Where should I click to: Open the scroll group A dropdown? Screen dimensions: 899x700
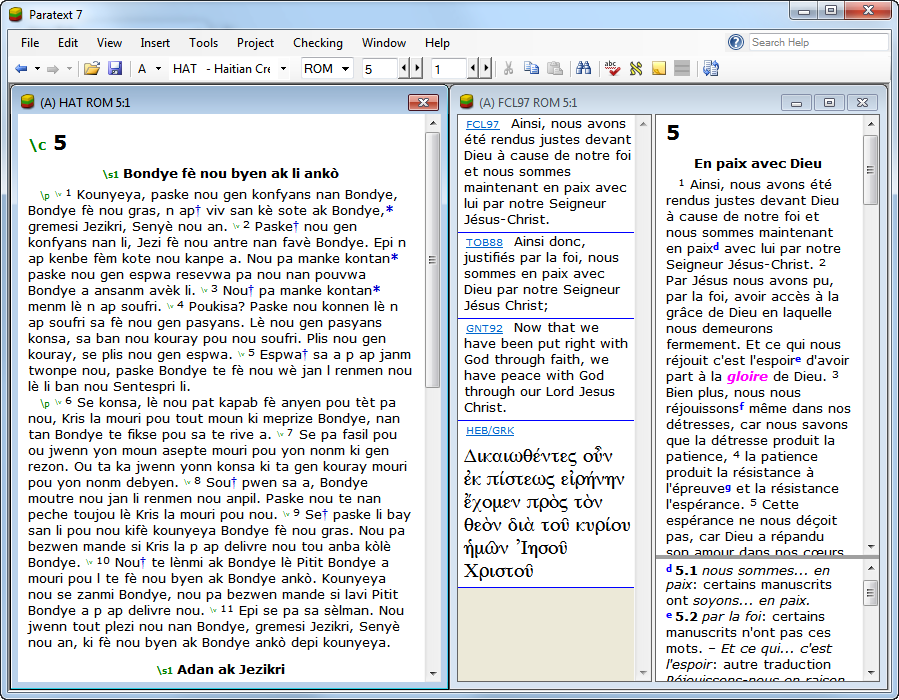(150, 69)
